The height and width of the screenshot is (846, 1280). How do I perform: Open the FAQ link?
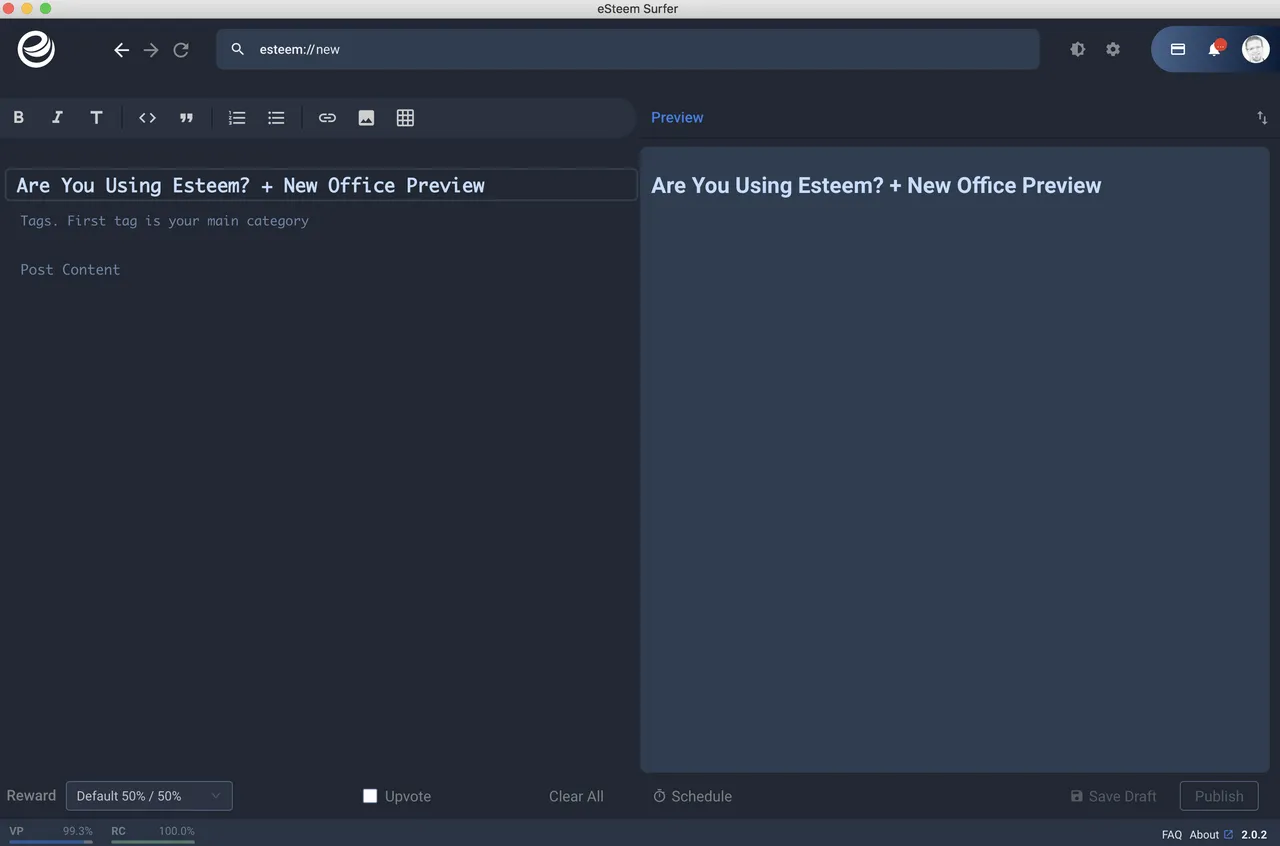tap(1171, 835)
